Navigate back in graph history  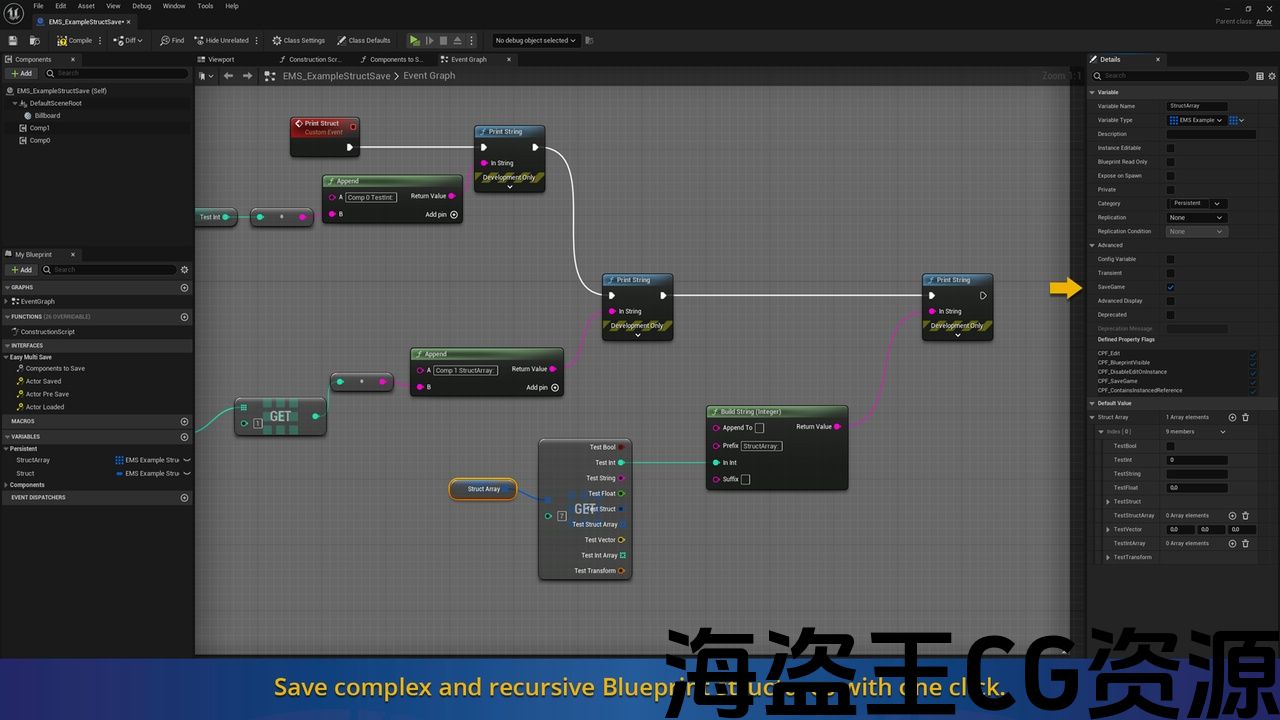[228, 76]
